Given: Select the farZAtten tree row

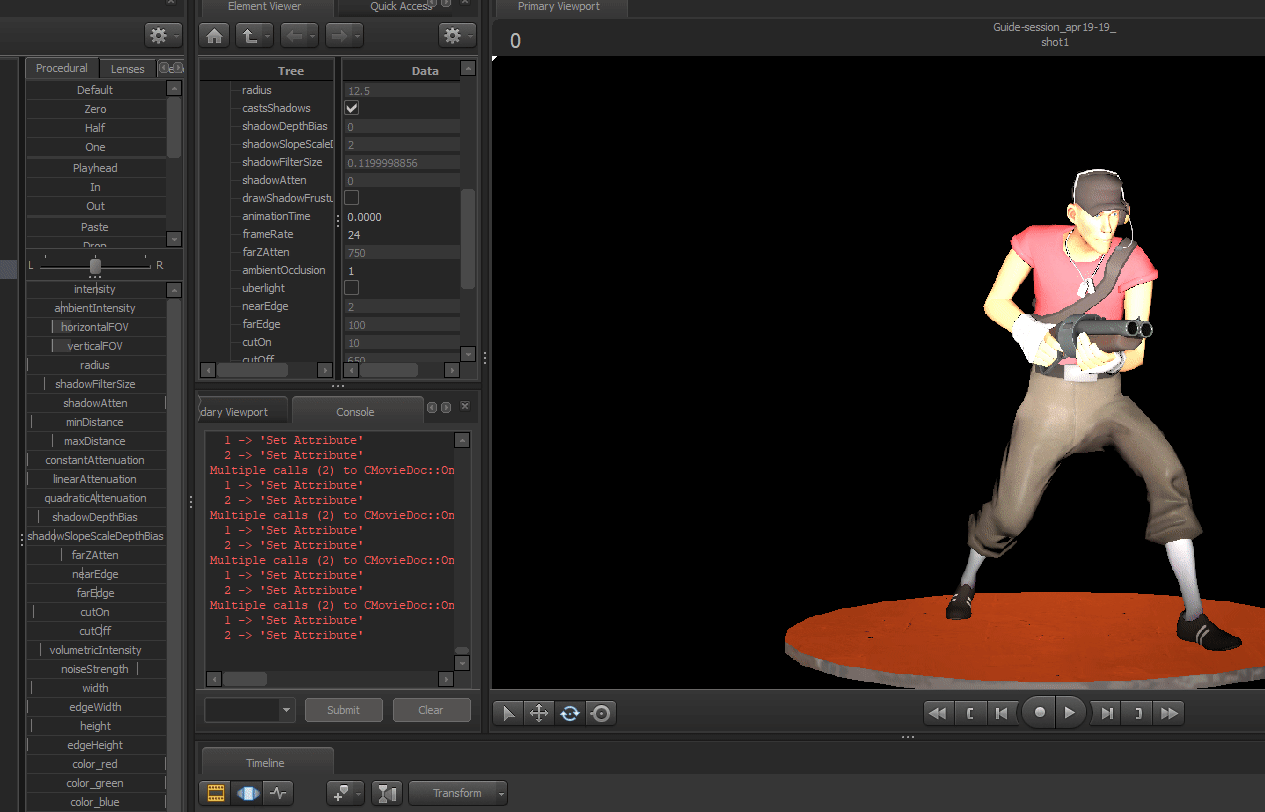Looking at the screenshot, I should point(268,252).
